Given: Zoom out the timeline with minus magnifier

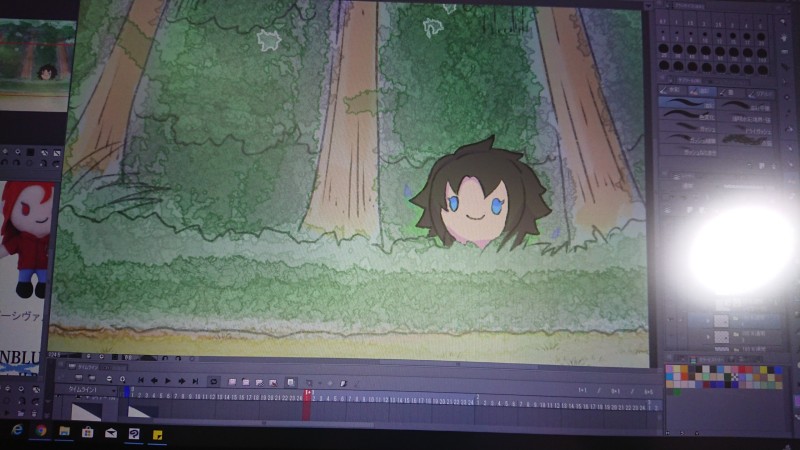Looking at the screenshot, I should click(x=109, y=379).
